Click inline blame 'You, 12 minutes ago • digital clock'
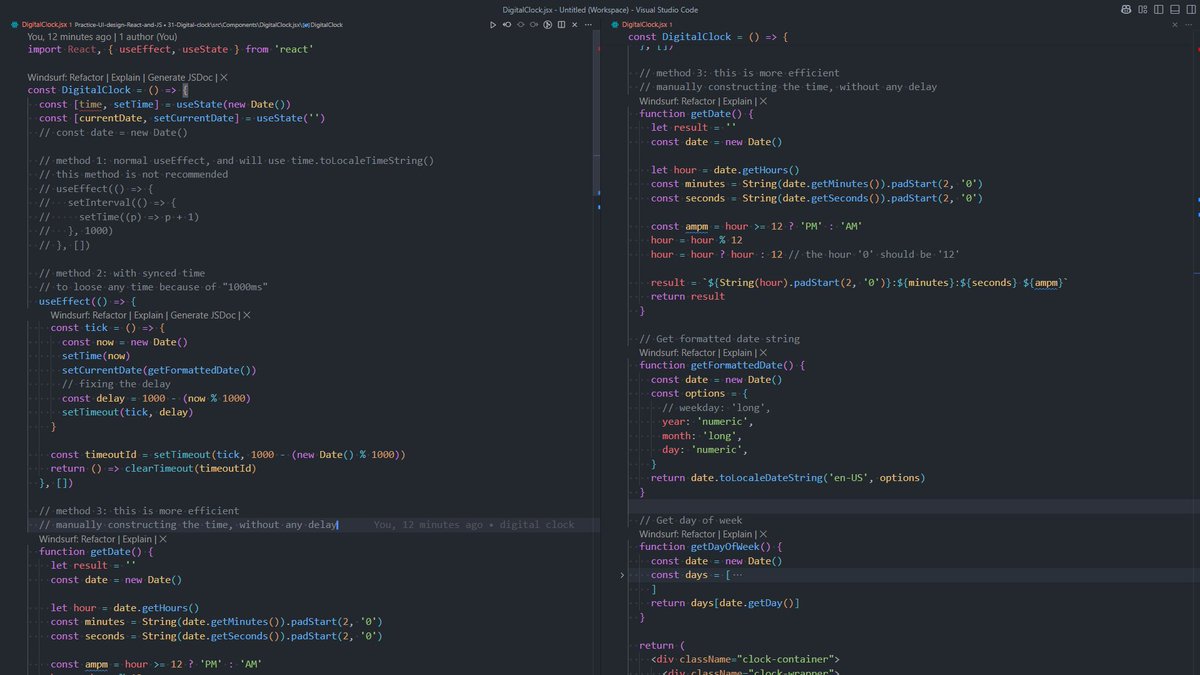The height and width of the screenshot is (675, 1200). point(474,525)
